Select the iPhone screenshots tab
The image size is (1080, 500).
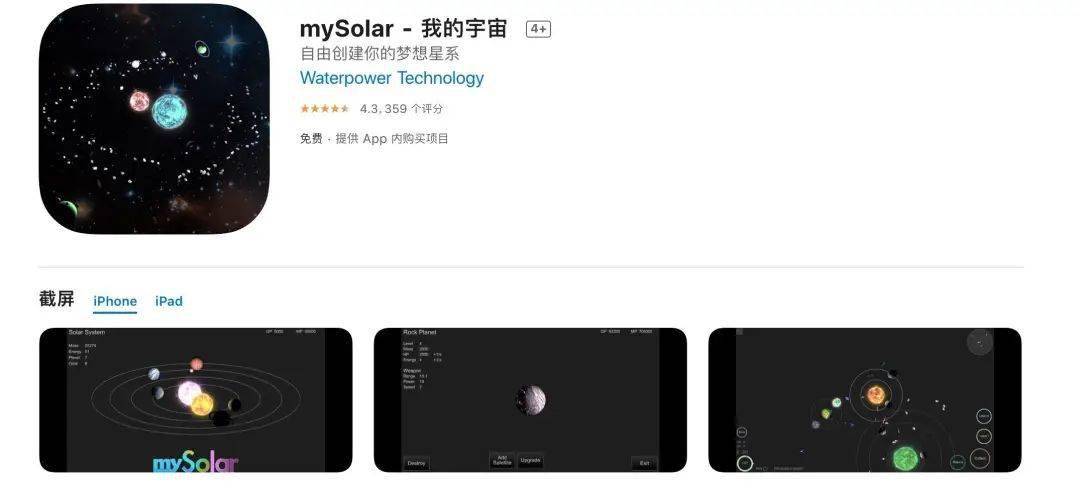click(x=115, y=301)
